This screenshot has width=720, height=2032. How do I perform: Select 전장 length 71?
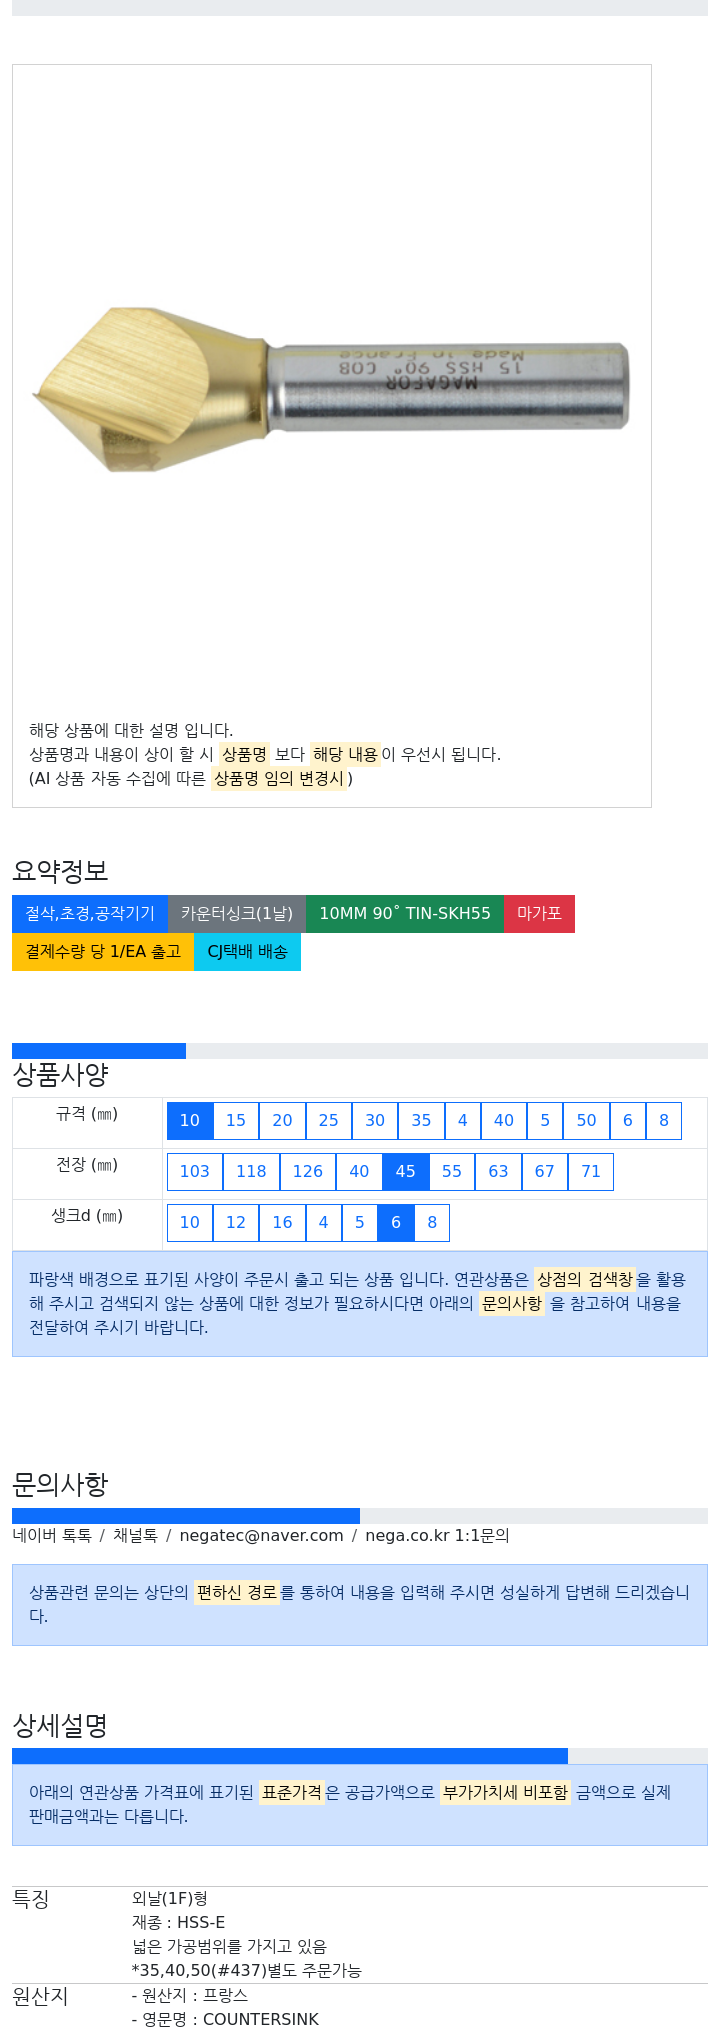tap(591, 1172)
